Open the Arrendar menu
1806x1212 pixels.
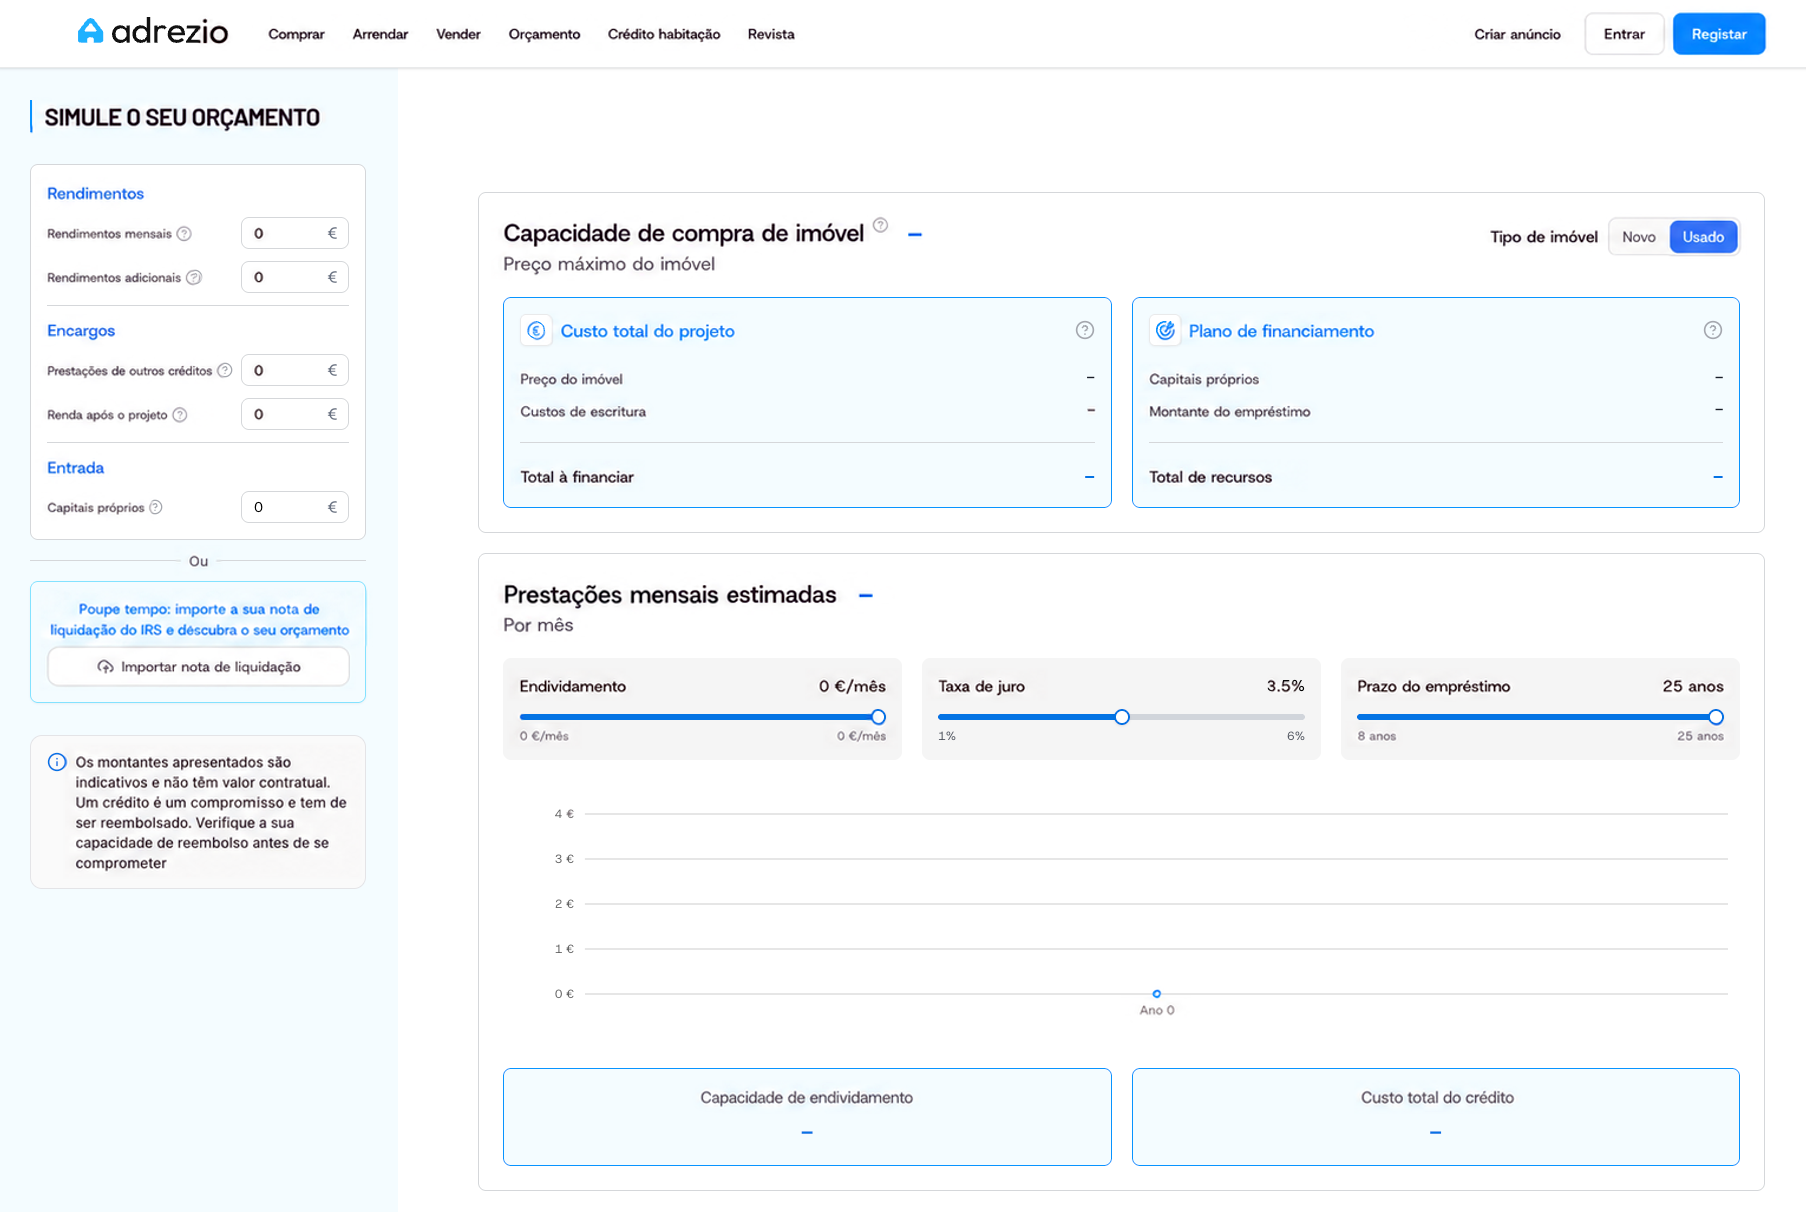(x=380, y=34)
